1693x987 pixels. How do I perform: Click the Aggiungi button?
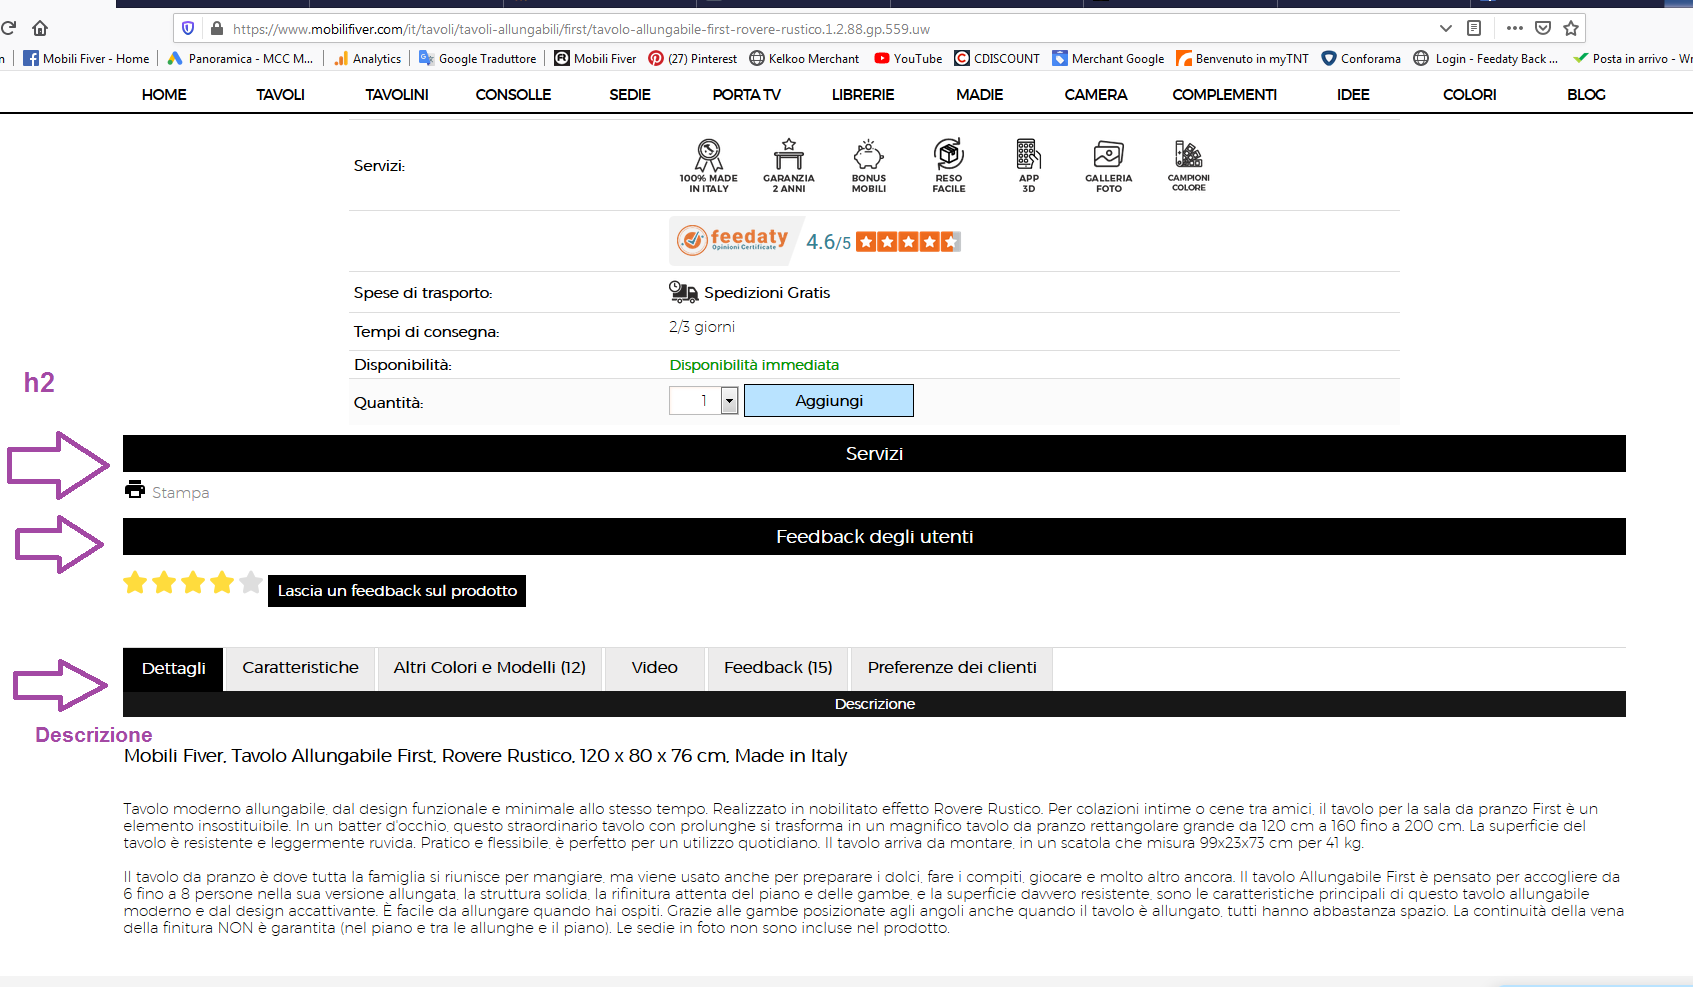(x=829, y=401)
